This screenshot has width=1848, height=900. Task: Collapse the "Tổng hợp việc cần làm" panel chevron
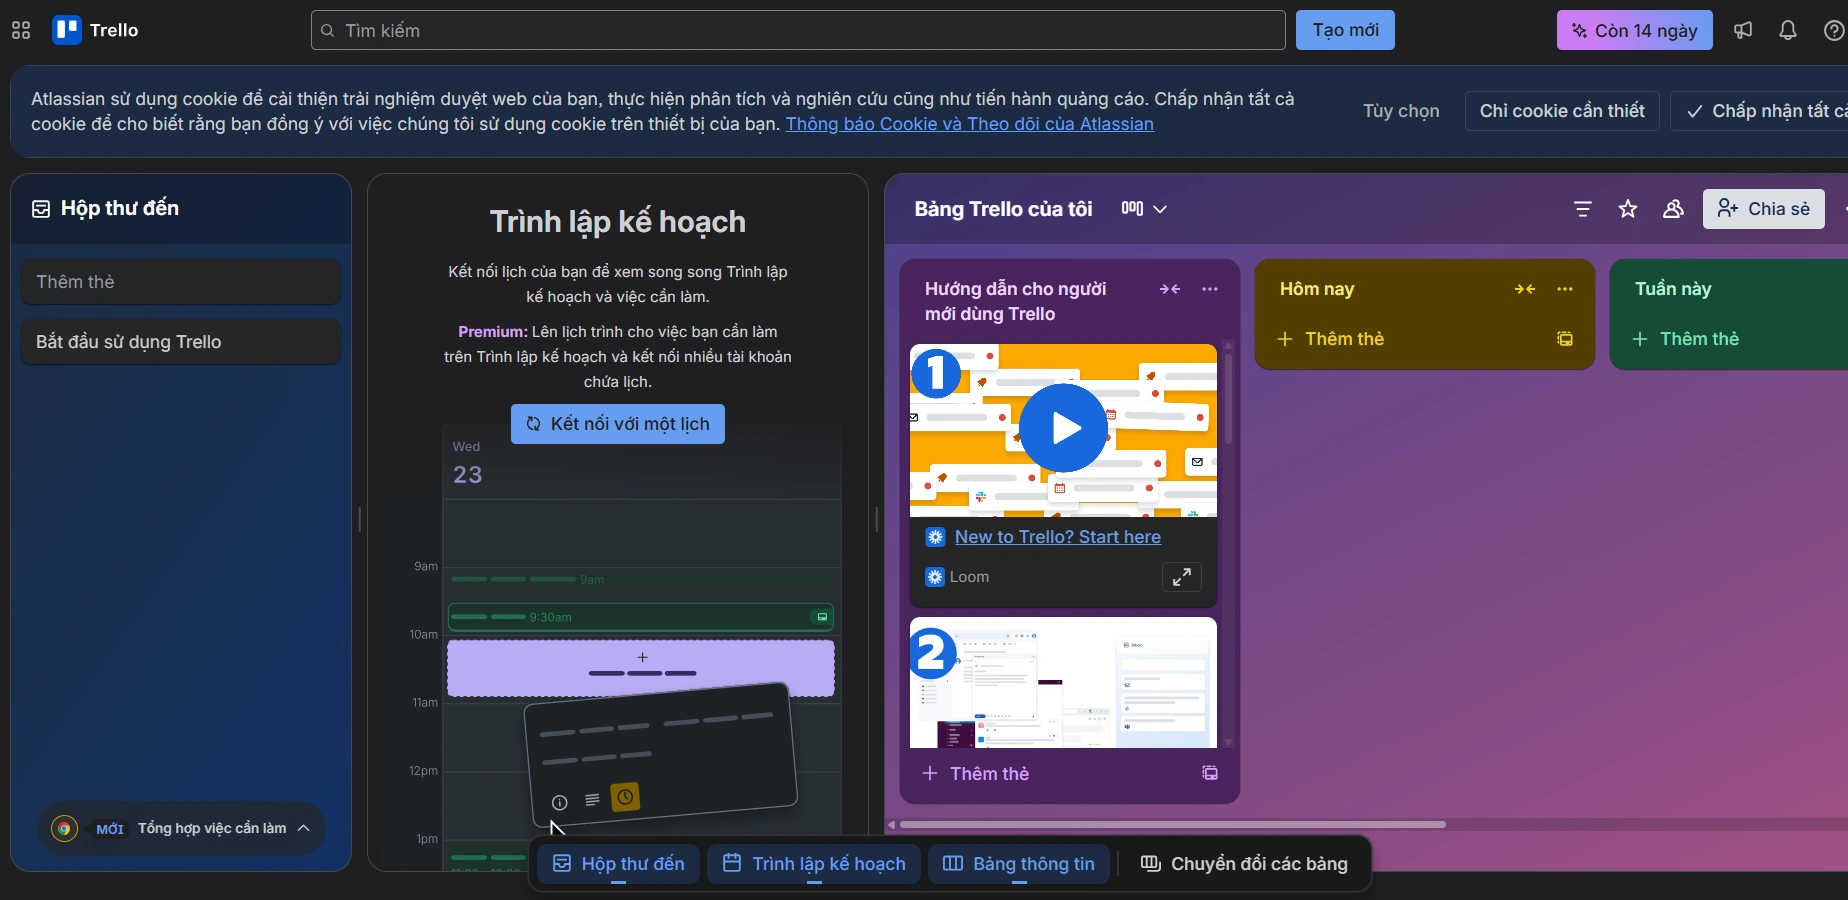(x=304, y=828)
